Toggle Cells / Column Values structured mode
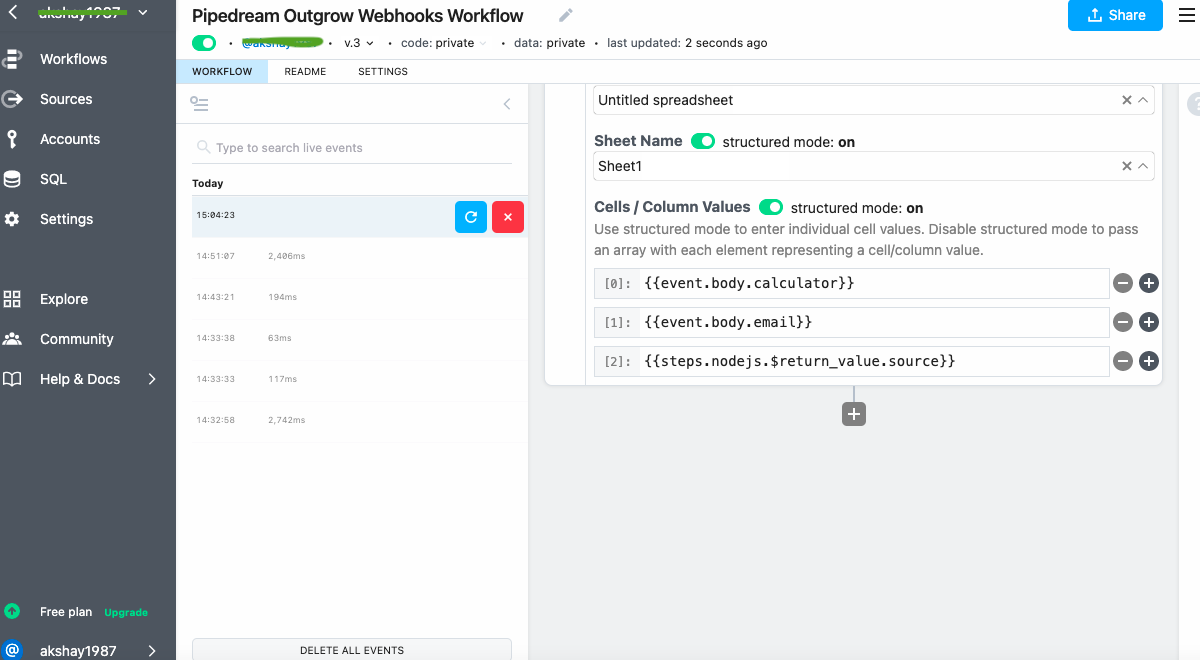This screenshot has width=1200, height=660. [771, 207]
